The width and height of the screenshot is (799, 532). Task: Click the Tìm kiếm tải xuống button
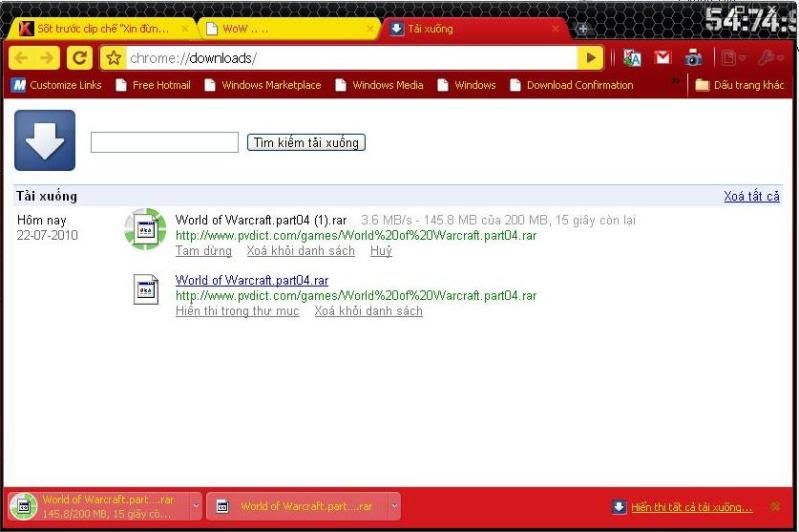(306, 143)
